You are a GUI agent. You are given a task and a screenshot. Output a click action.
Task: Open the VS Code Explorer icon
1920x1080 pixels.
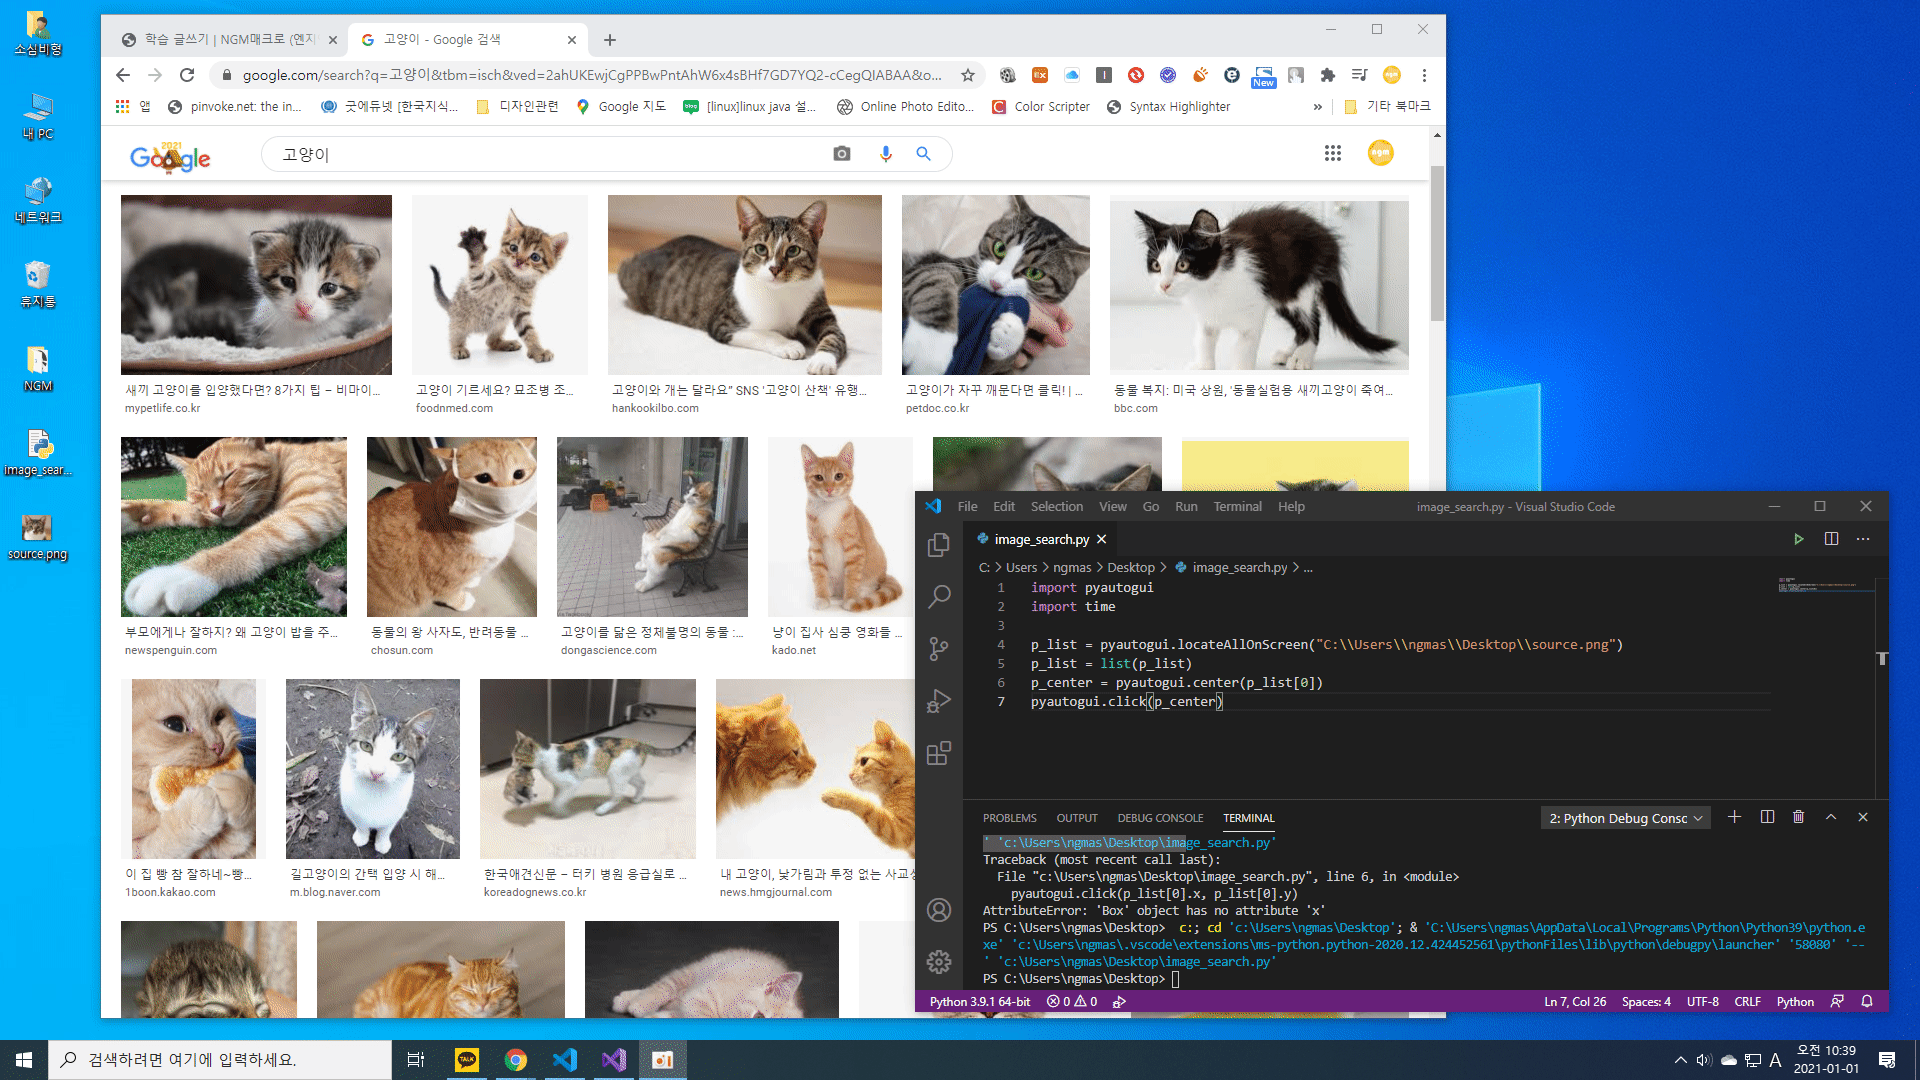tap(938, 545)
